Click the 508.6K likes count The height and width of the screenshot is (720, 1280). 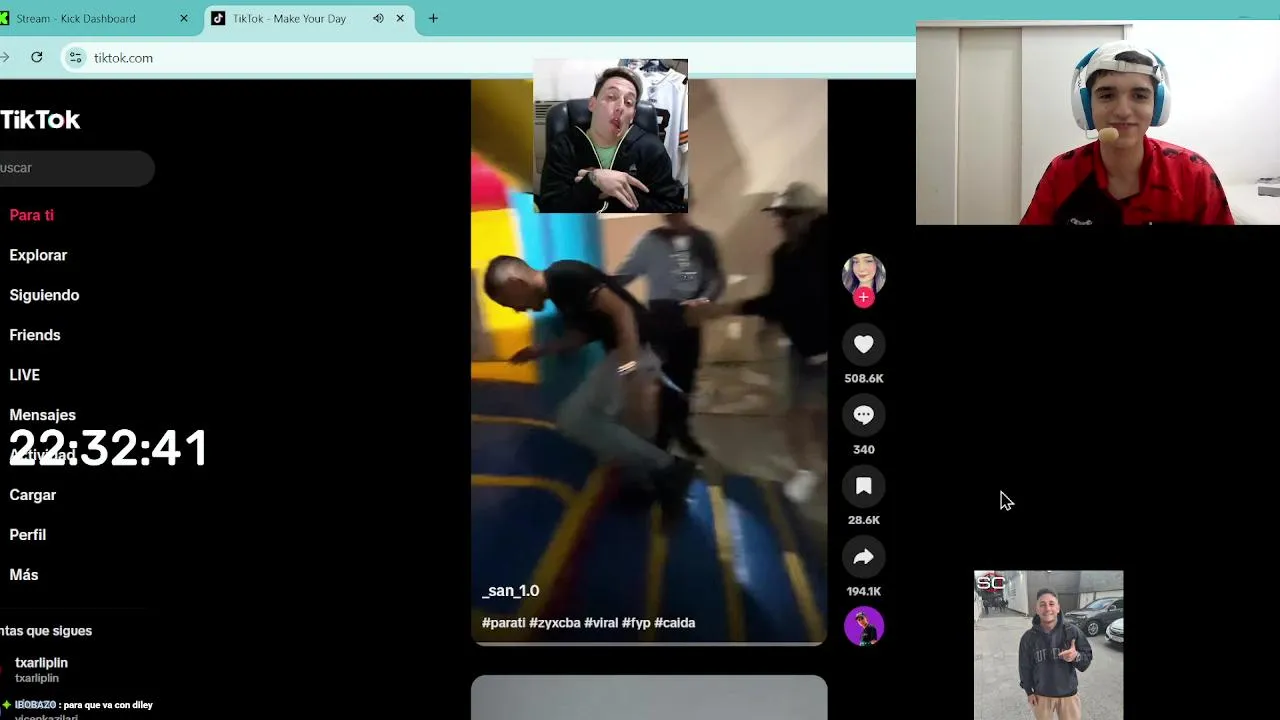coord(863,379)
